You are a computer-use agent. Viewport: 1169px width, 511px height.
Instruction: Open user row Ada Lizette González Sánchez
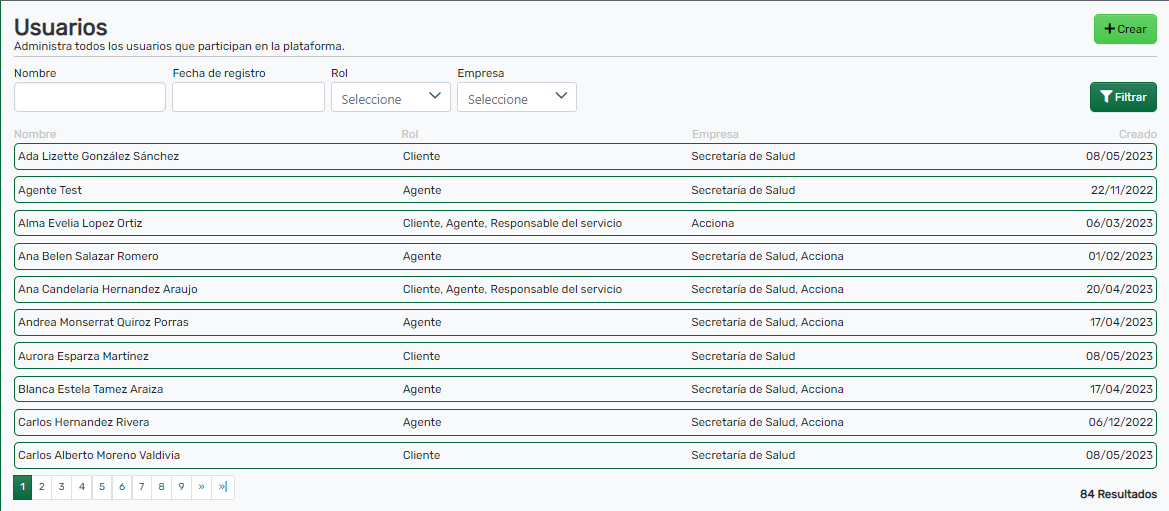point(585,156)
